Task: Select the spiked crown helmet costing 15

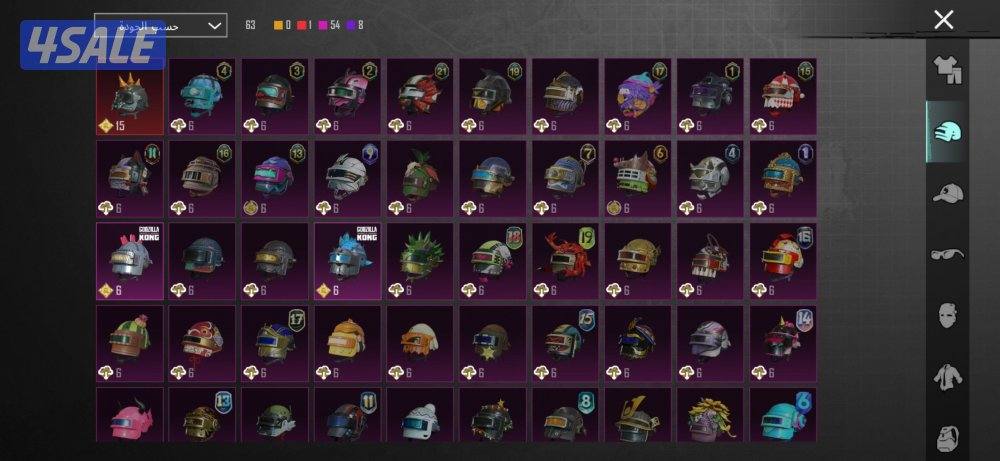Action: (x=130, y=96)
